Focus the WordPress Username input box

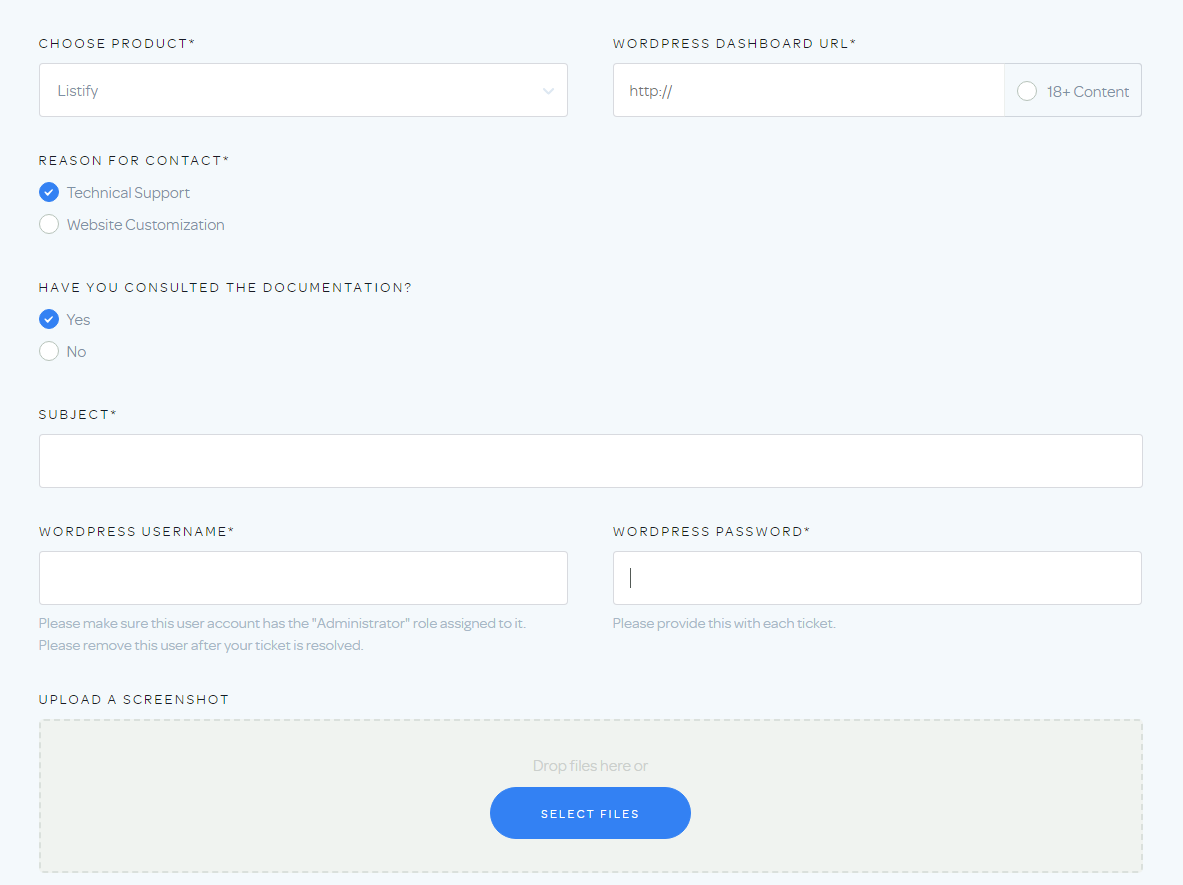pyautogui.click(x=303, y=578)
